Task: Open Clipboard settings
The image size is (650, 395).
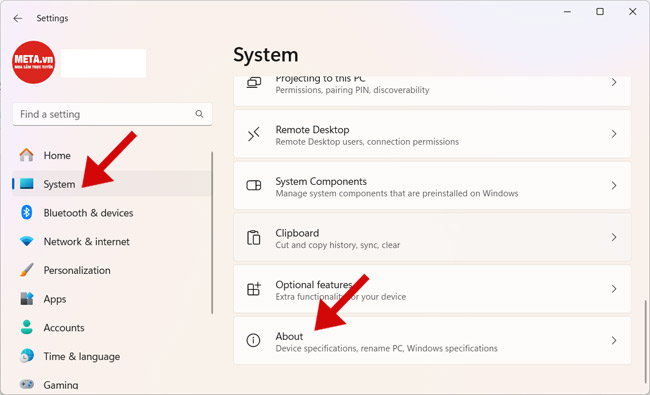Action: point(432,237)
